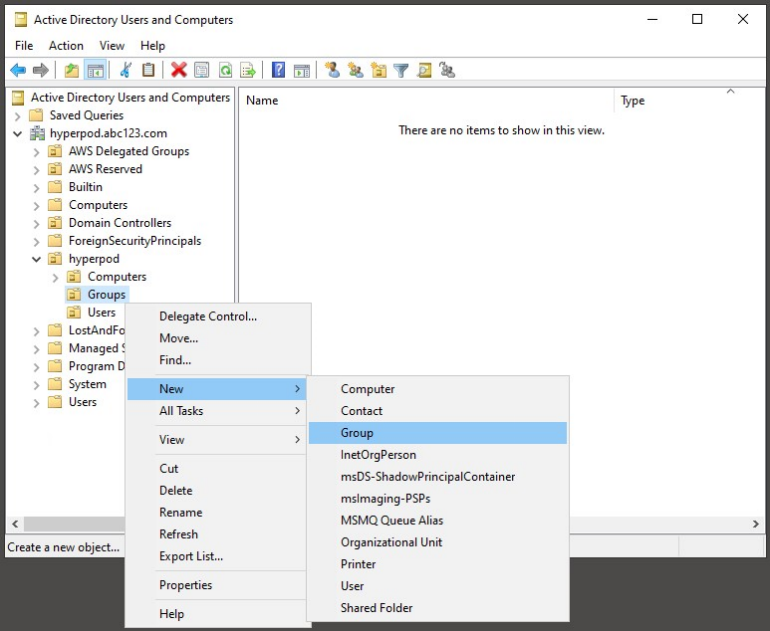Image resolution: width=770 pixels, height=631 pixels.
Task: Expand the Saved Queries node
Action: click(x=18, y=116)
